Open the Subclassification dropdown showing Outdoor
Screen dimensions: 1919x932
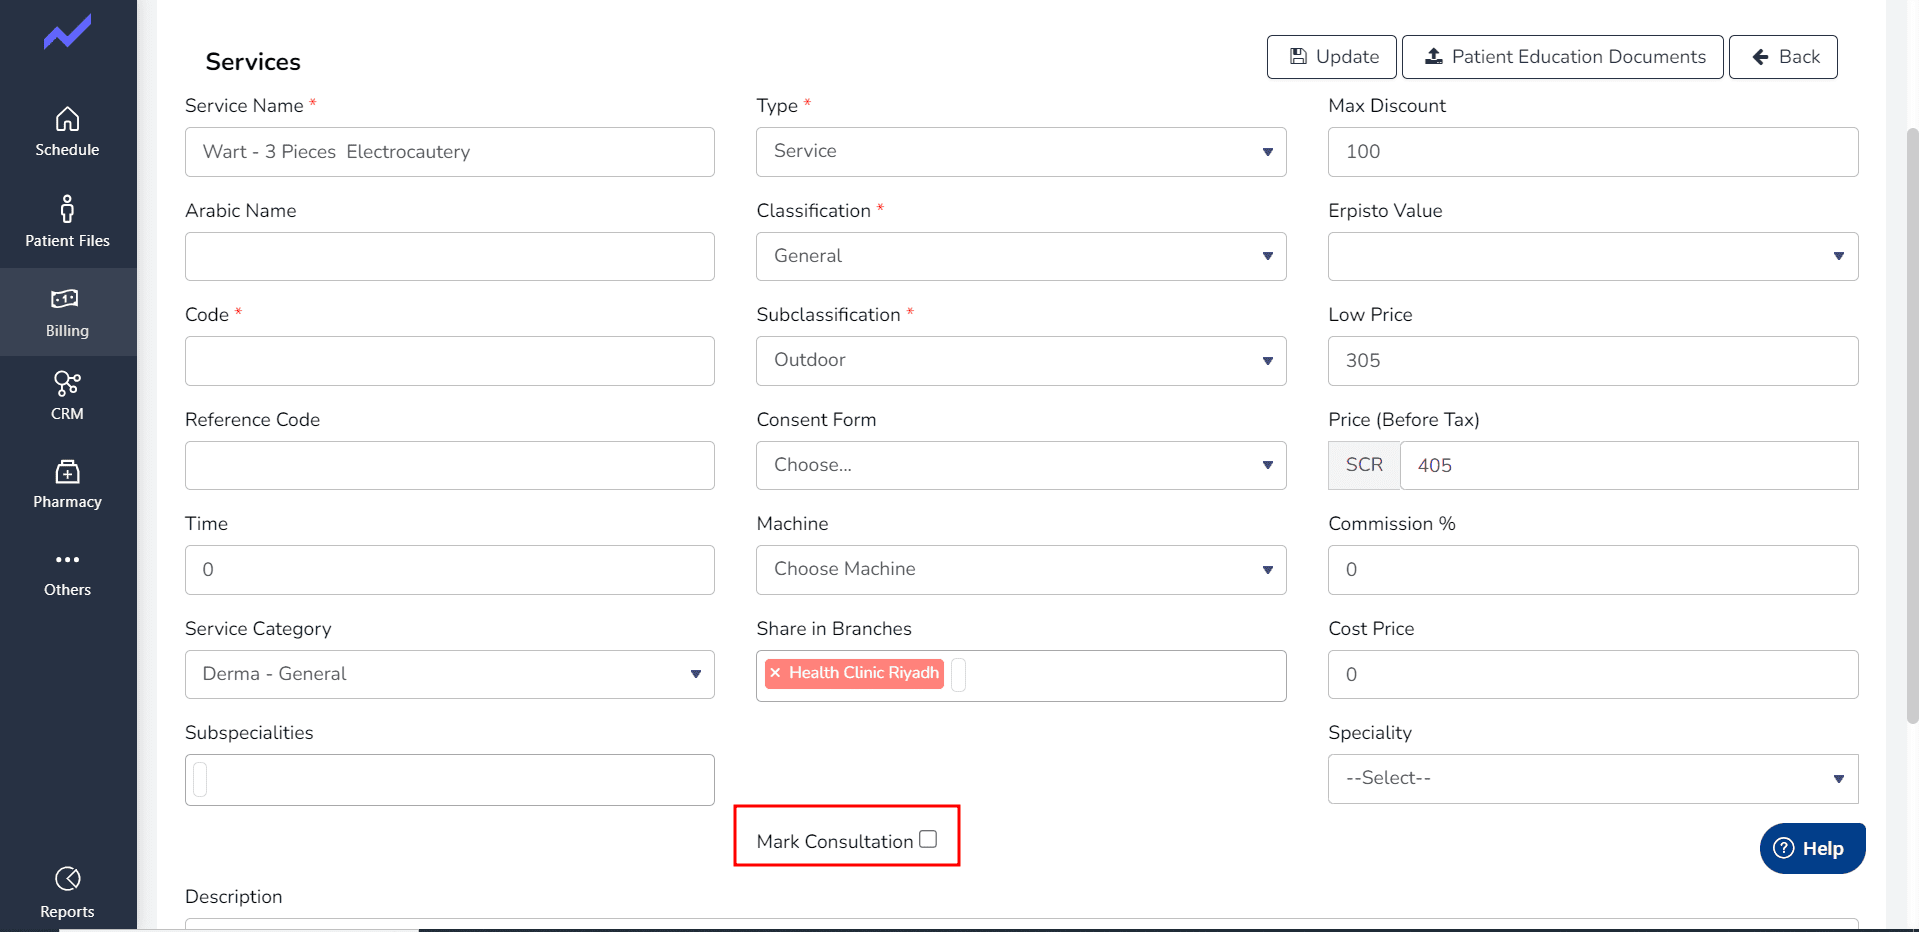pyautogui.click(x=1021, y=361)
